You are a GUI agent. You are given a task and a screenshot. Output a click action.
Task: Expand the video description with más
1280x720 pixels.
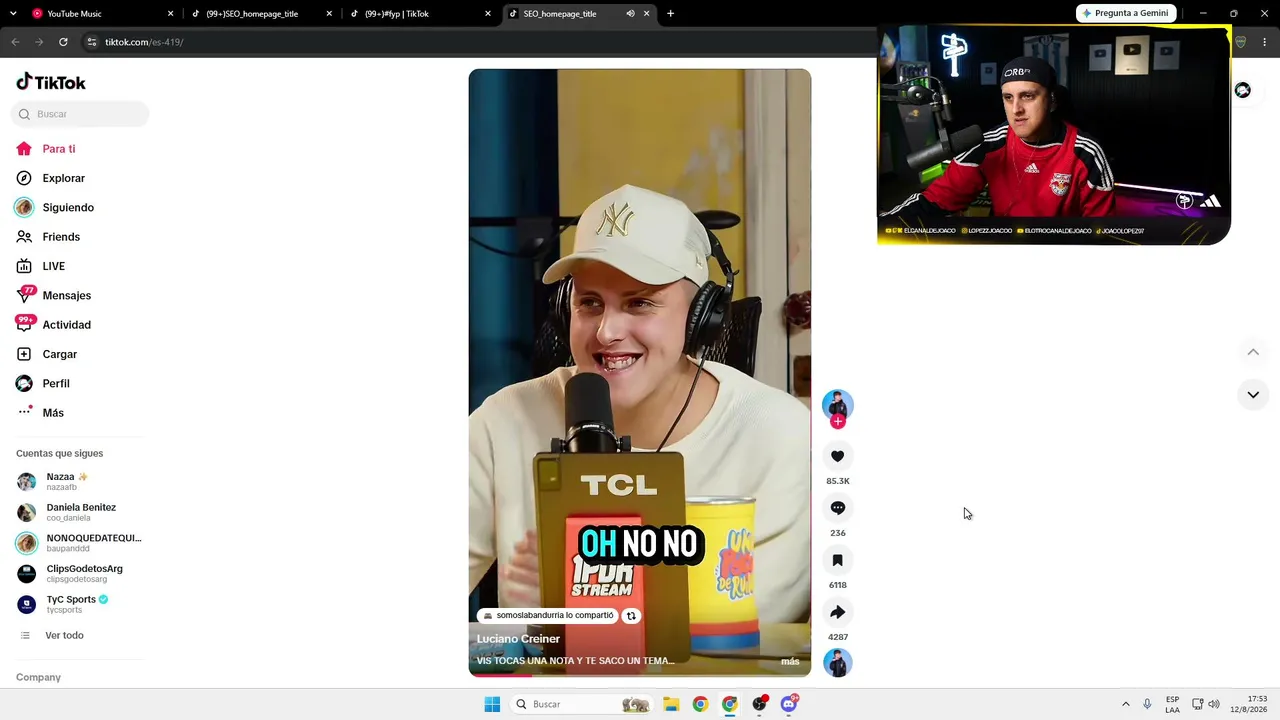(x=790, y=661)
